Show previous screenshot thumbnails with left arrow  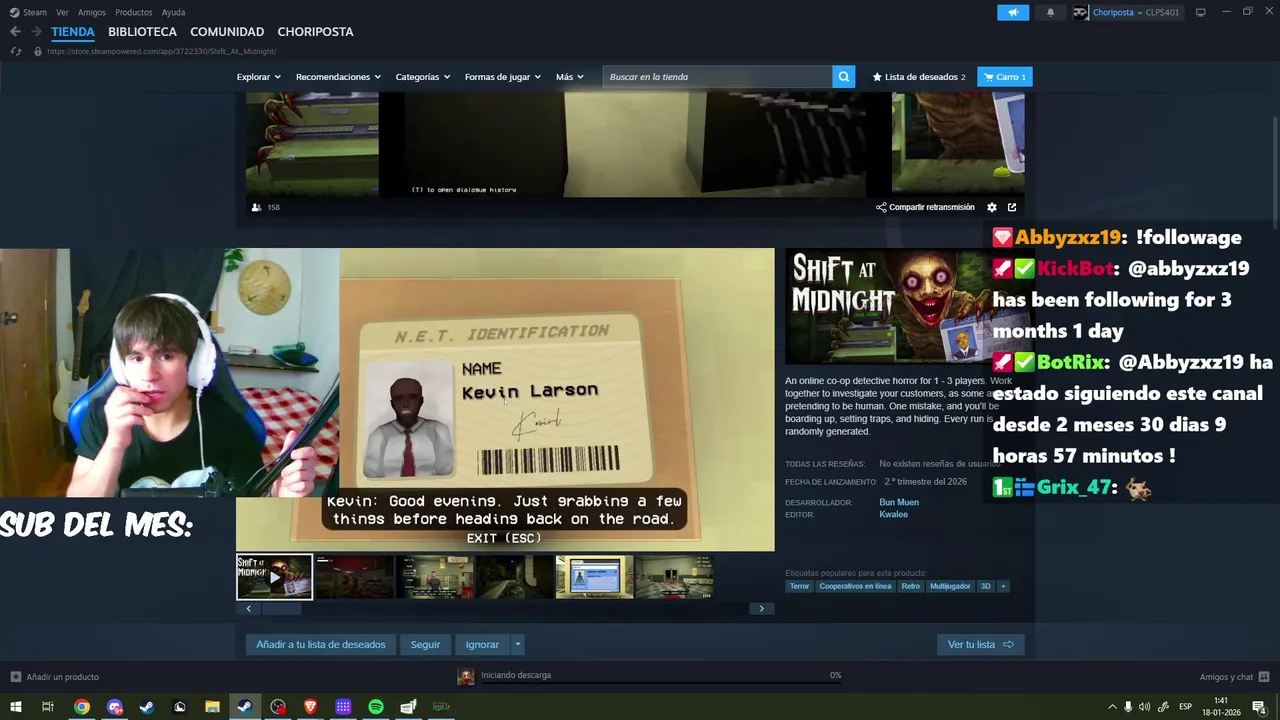click(x=248, y=608)
